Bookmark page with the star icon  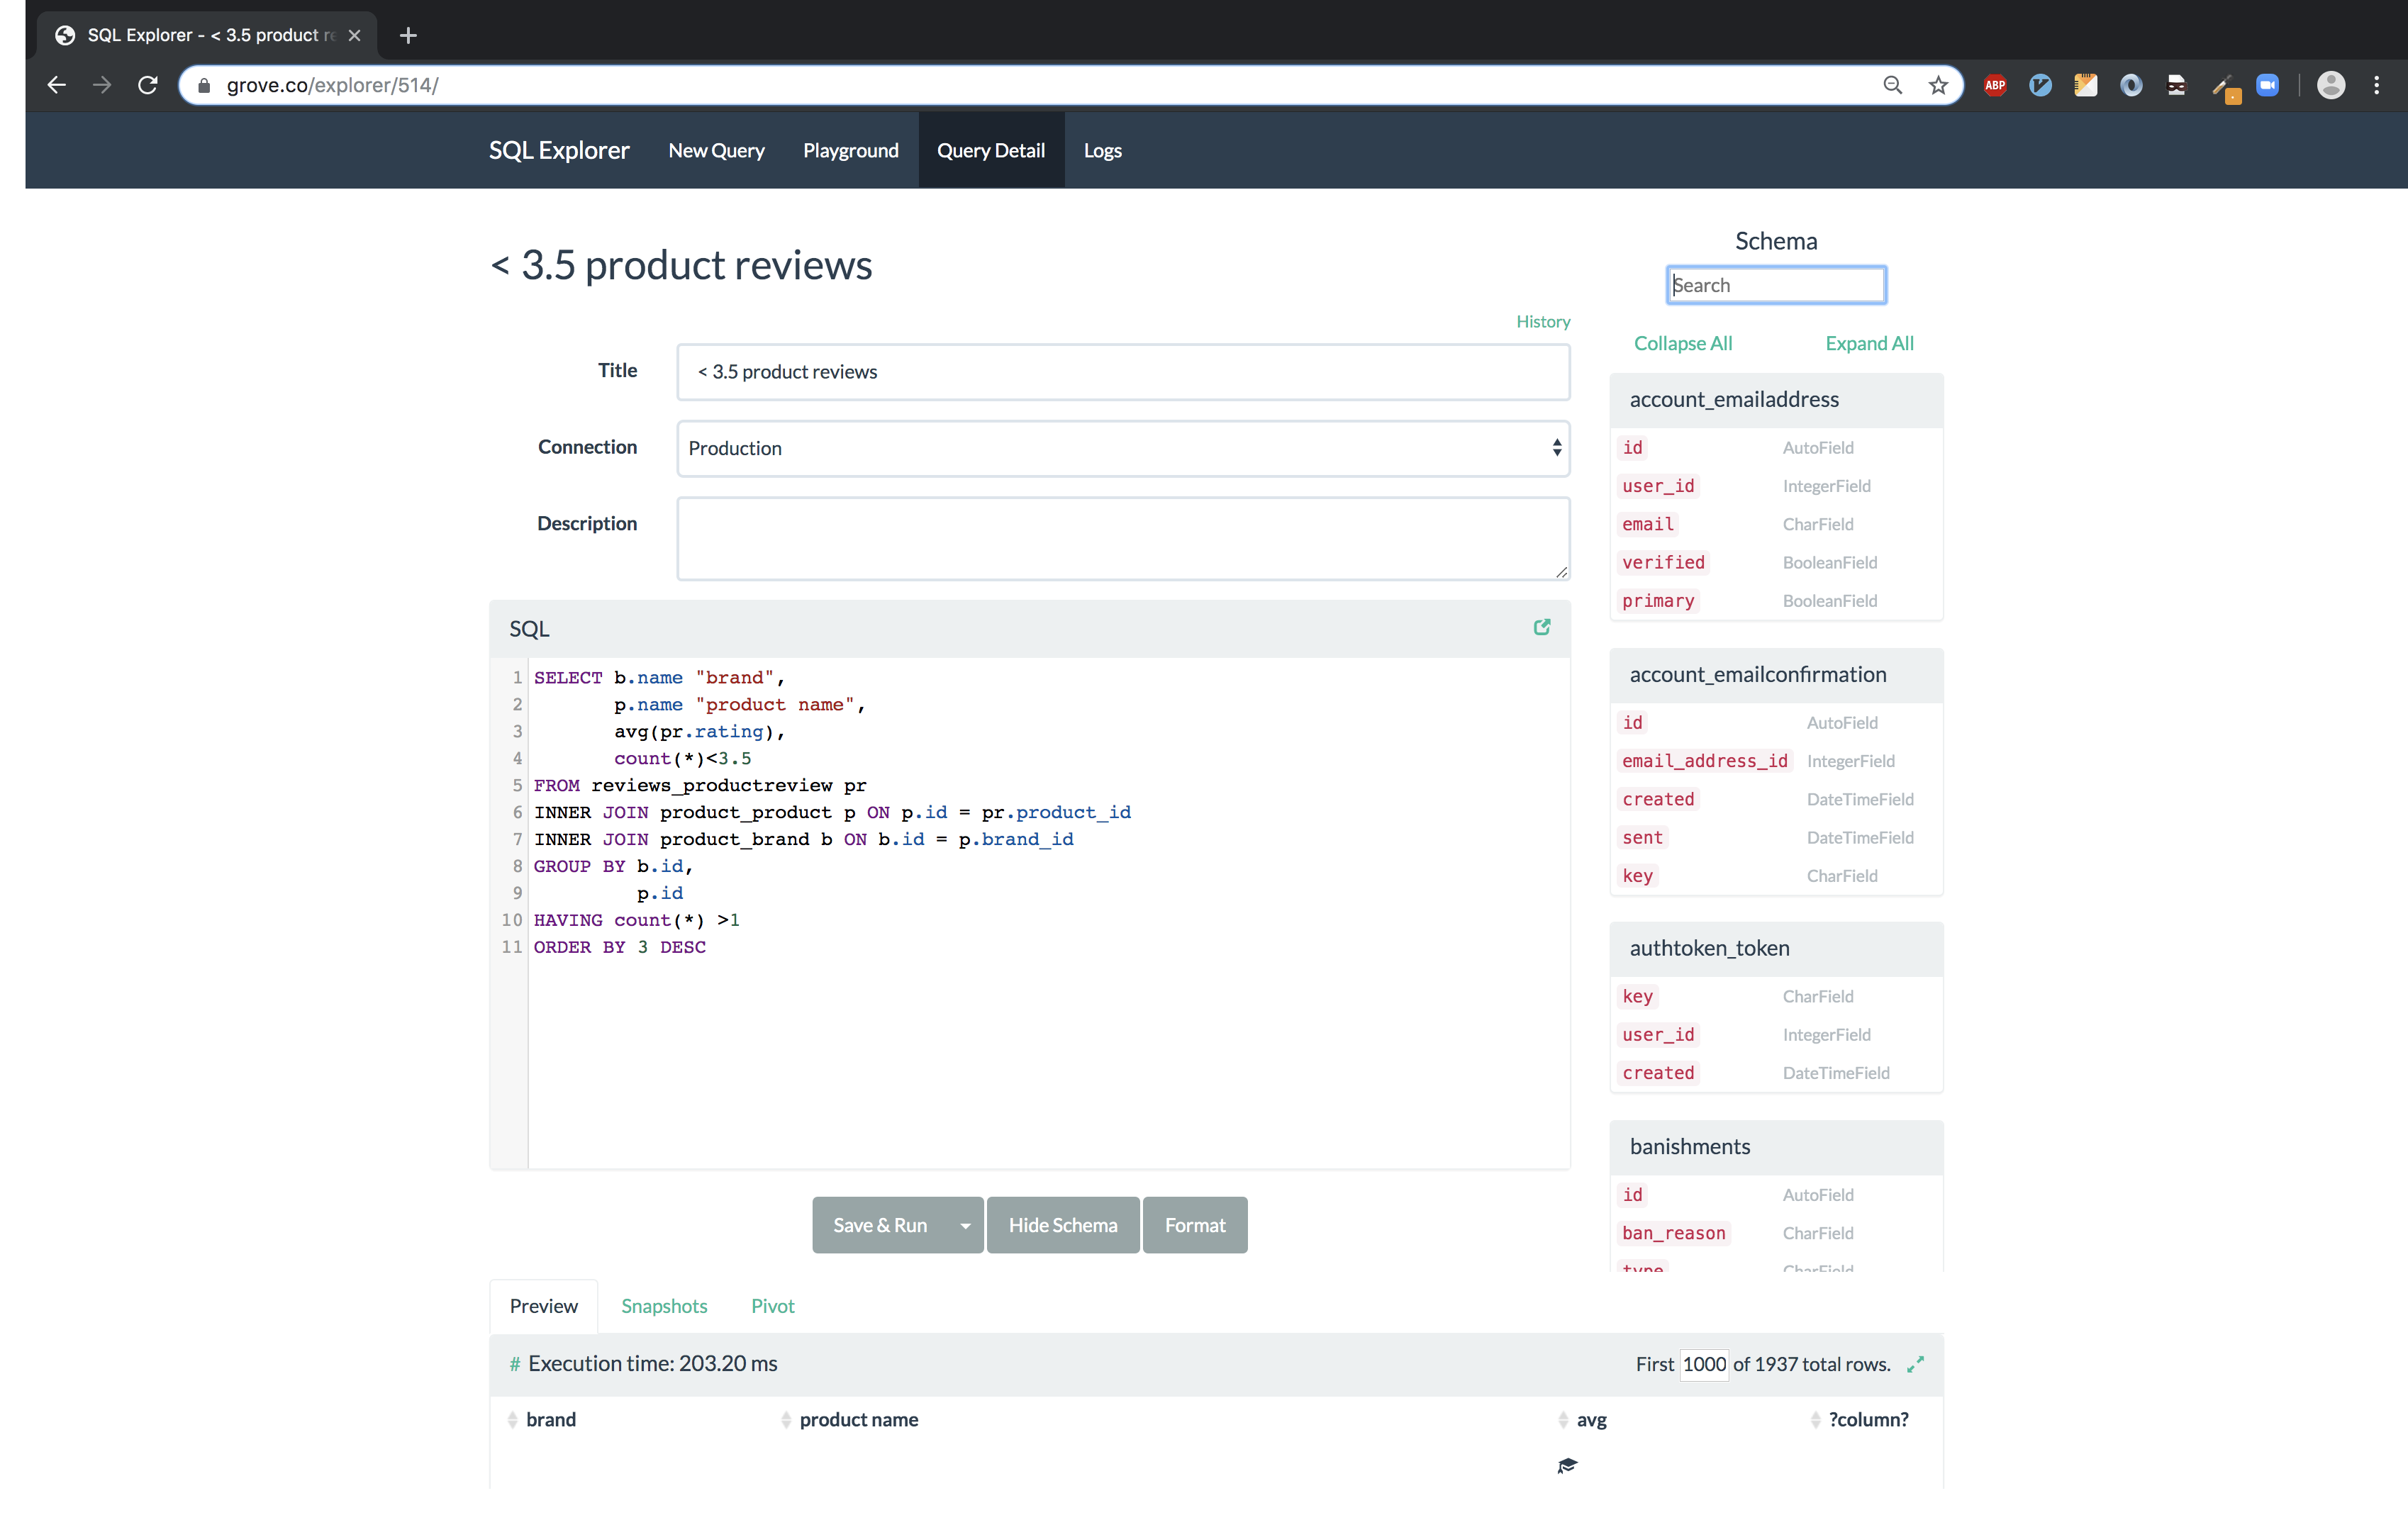[1938, 85]
